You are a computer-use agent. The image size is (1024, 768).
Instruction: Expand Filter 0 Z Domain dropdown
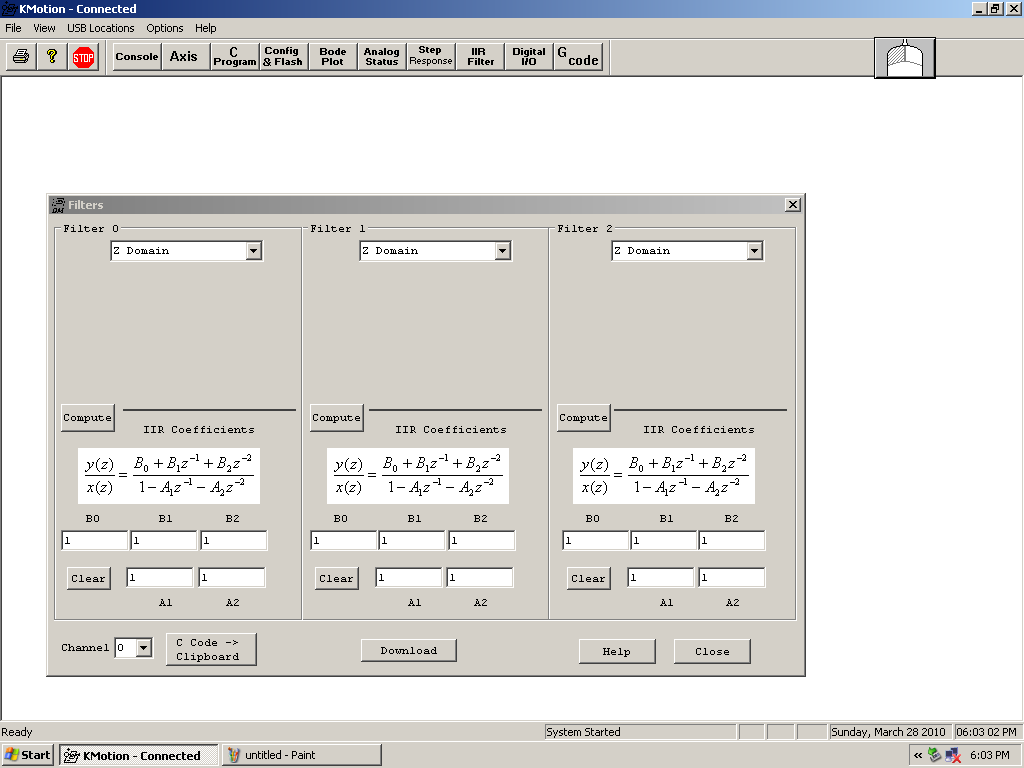253,251
